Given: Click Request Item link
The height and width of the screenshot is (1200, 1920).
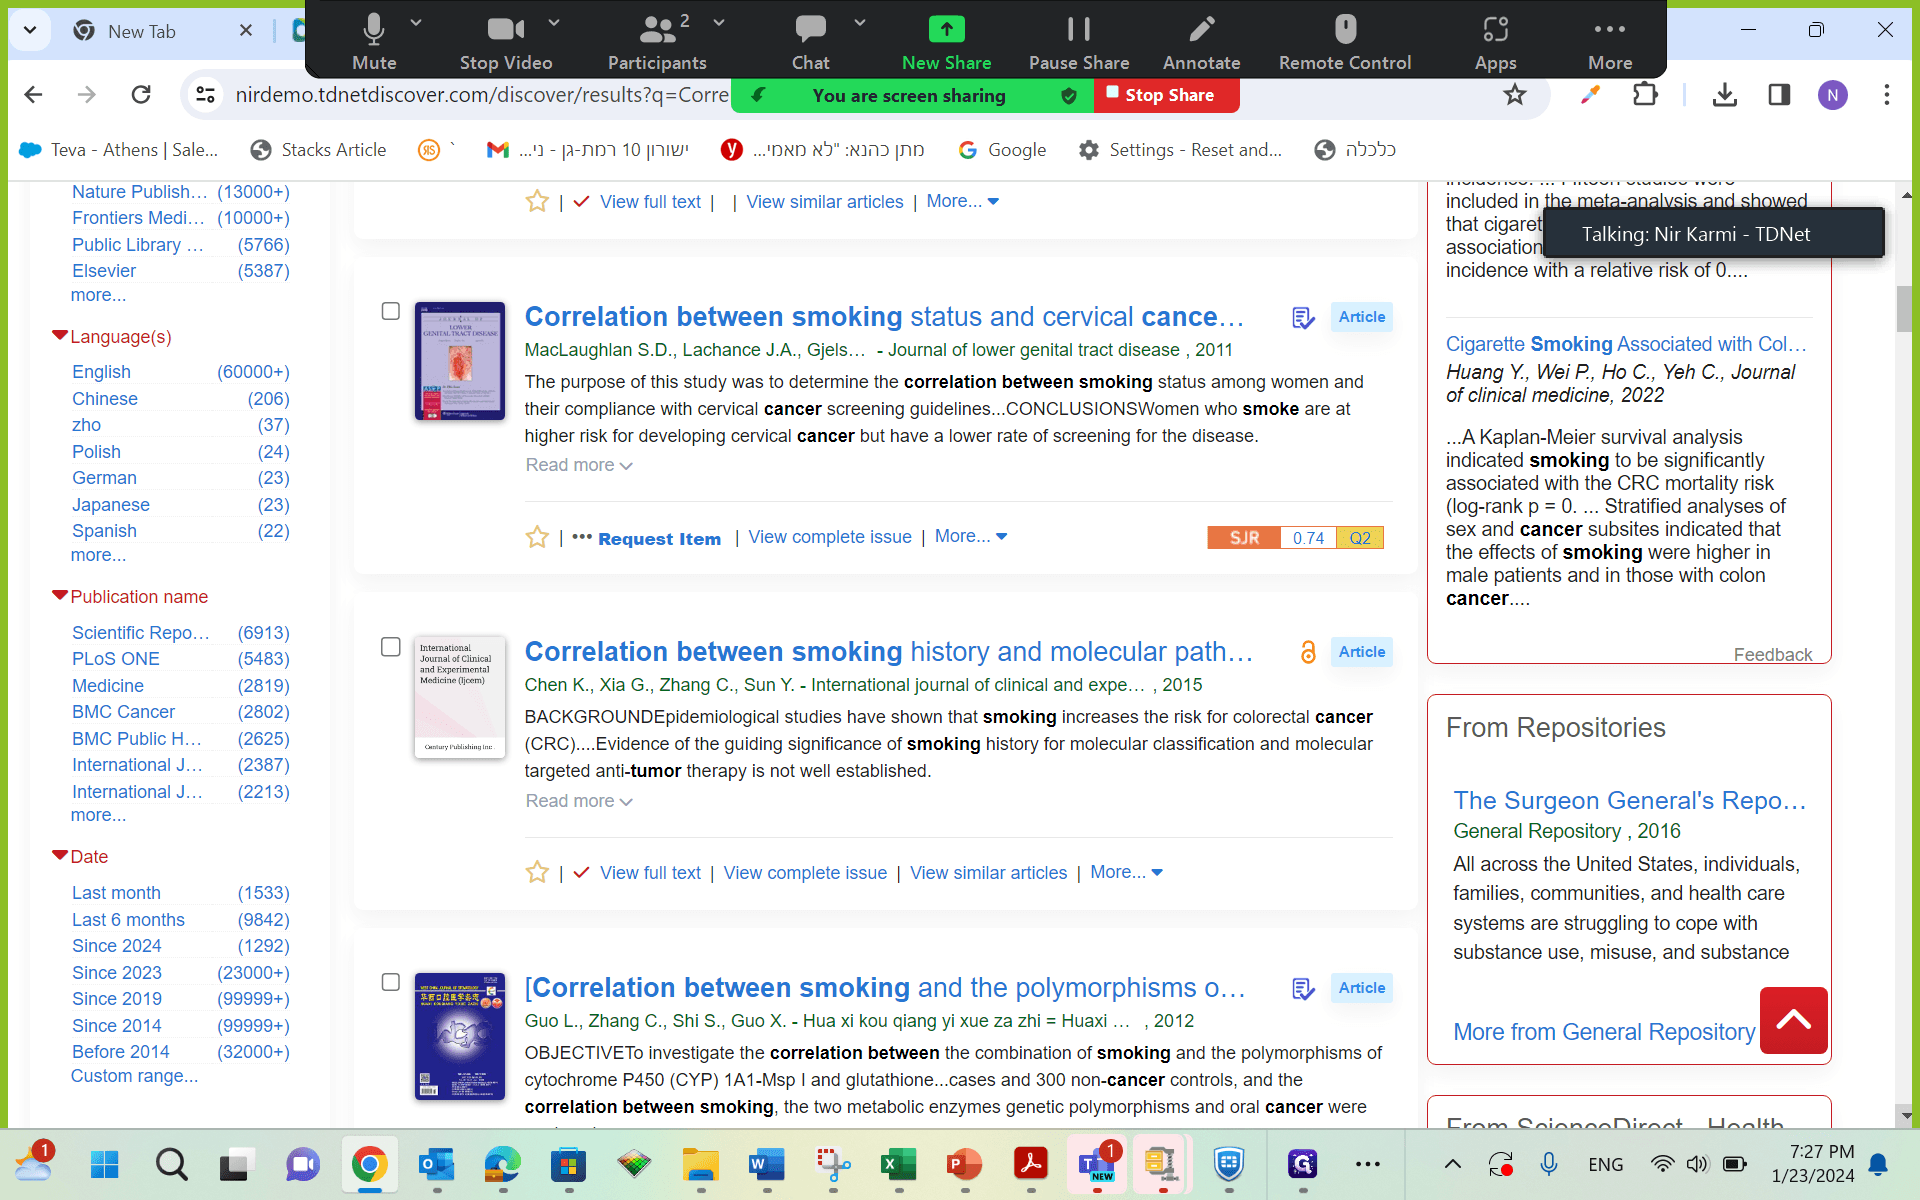Looking at the screenshot, I should [x=659, y=538].
